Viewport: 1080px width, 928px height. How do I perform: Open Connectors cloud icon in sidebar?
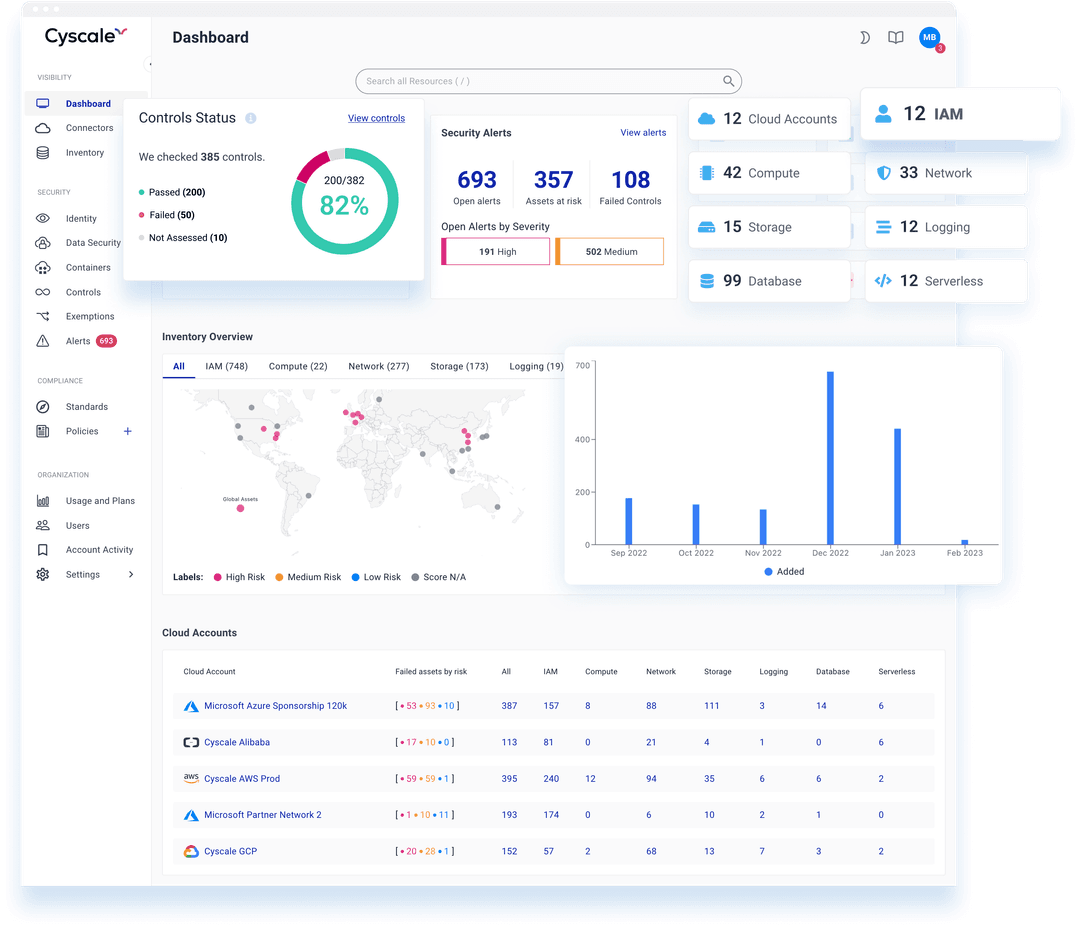(43, 128)
